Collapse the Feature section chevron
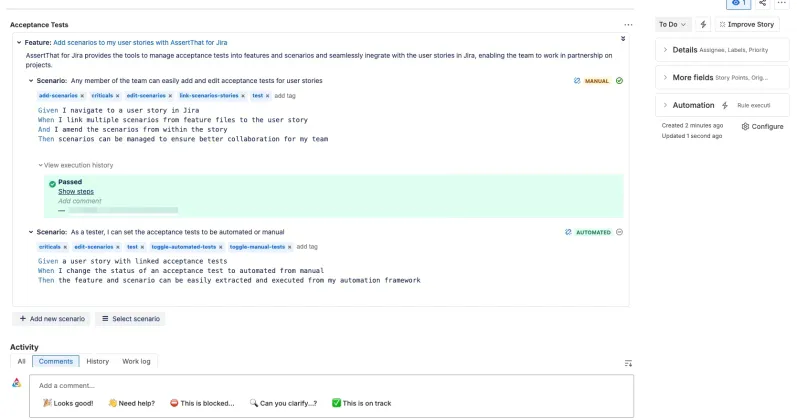797x420 pixels. click(x=19, y=43)
